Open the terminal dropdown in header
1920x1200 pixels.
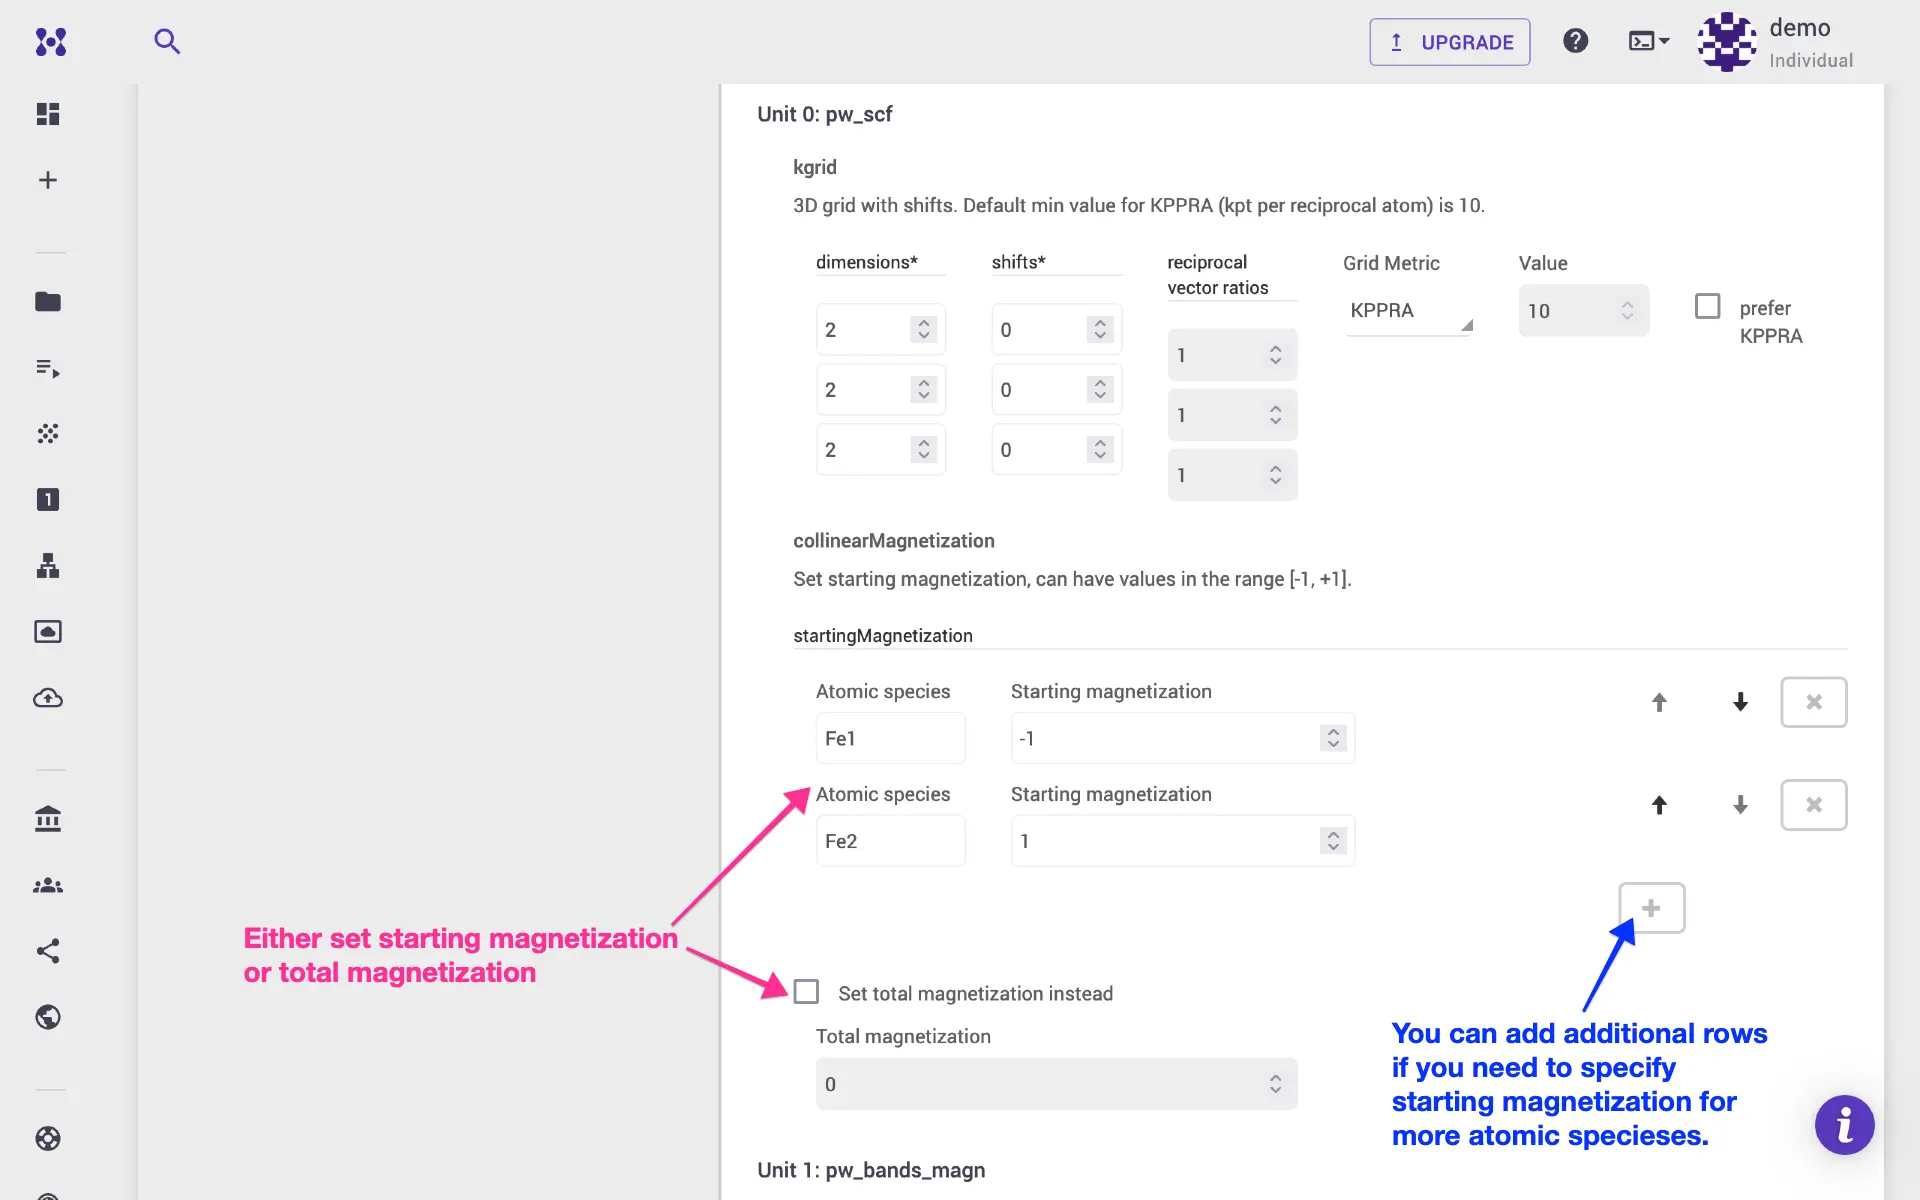(1648, 41)
